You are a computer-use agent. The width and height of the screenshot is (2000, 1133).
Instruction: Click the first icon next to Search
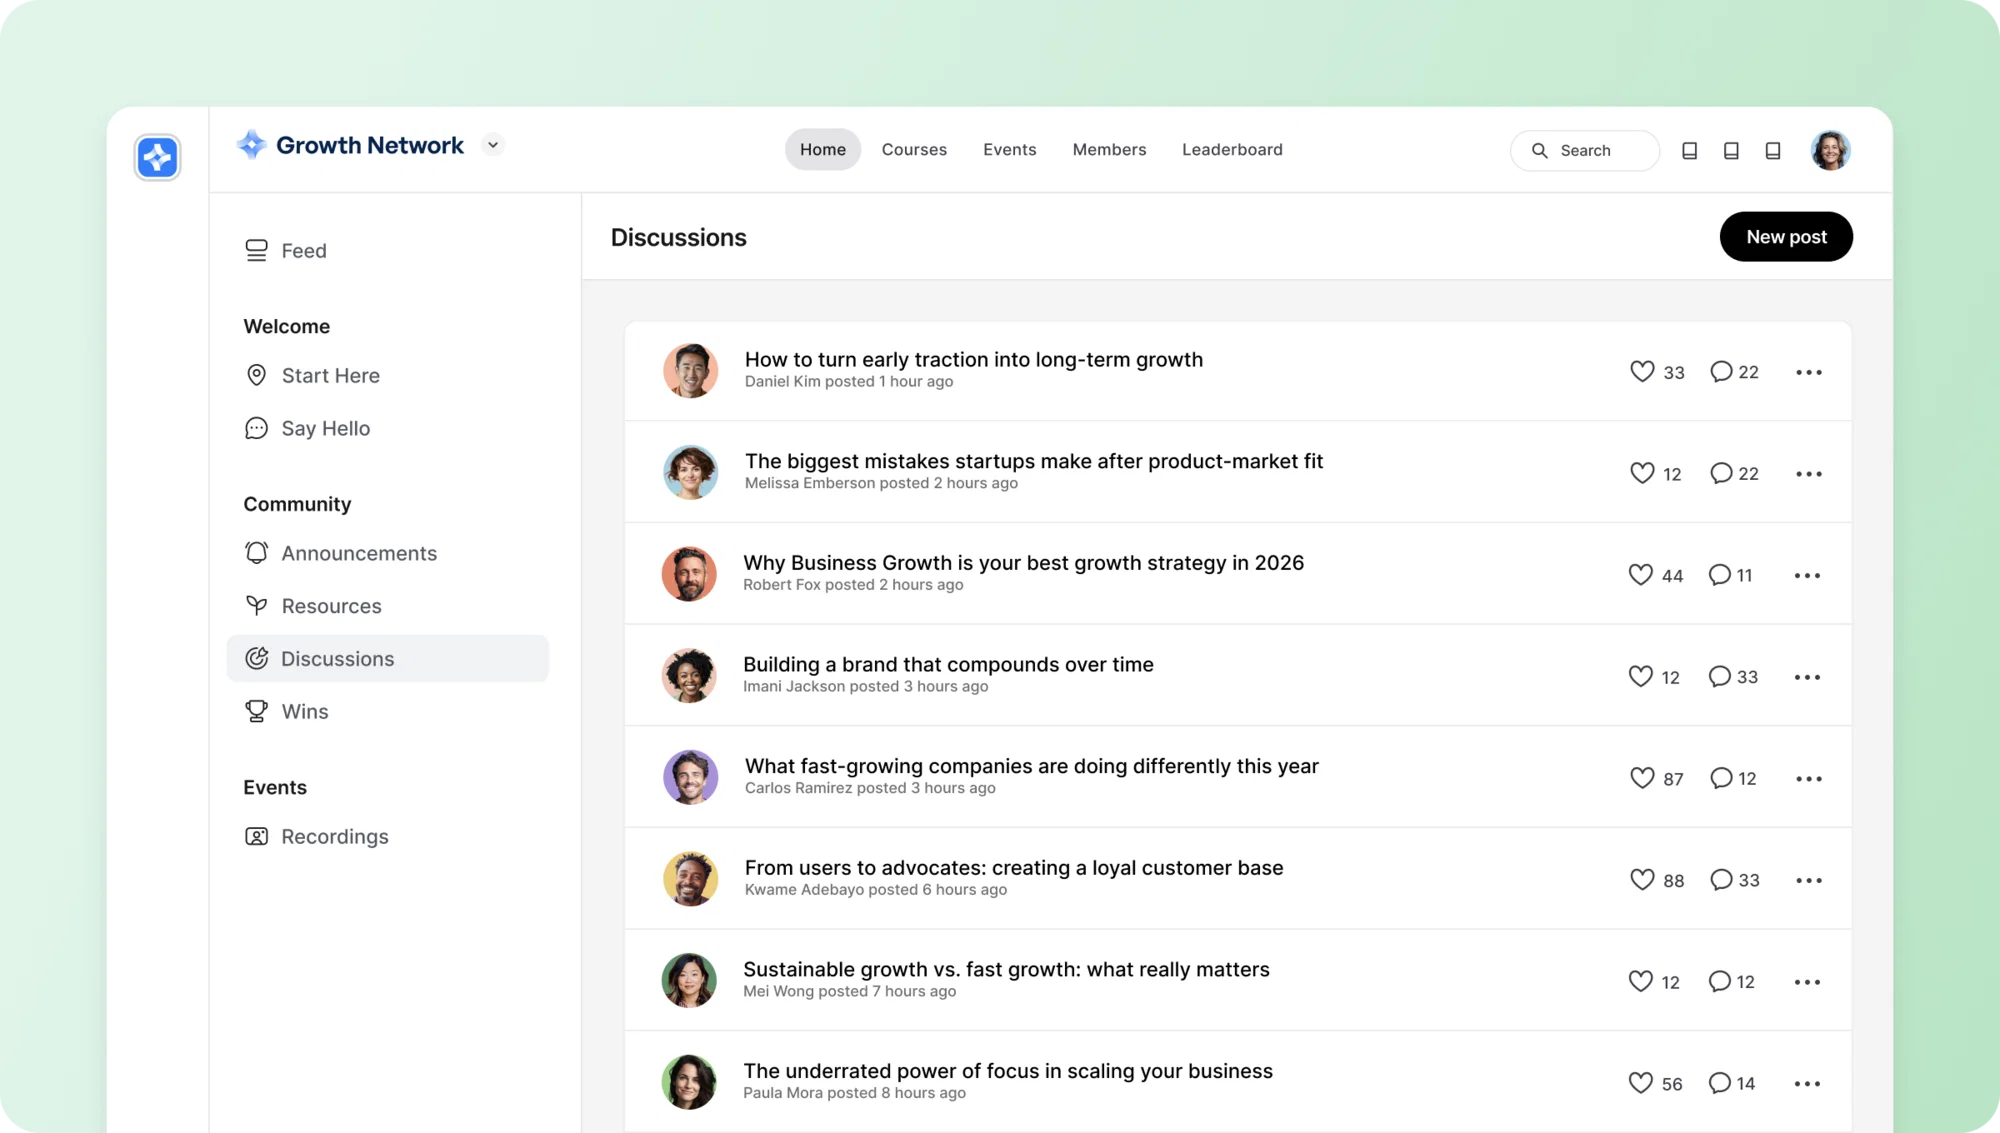1689,150
